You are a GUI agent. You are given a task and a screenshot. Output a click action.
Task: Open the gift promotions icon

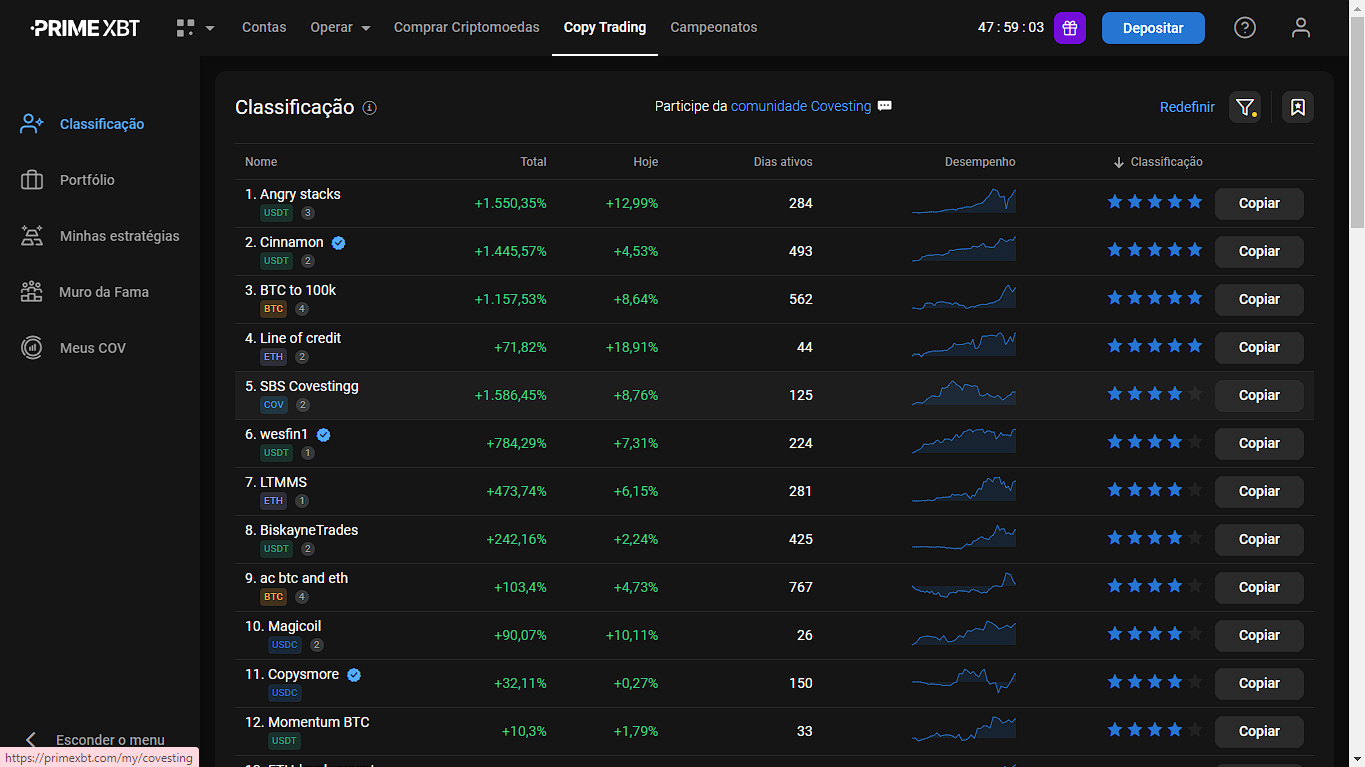1069,27
